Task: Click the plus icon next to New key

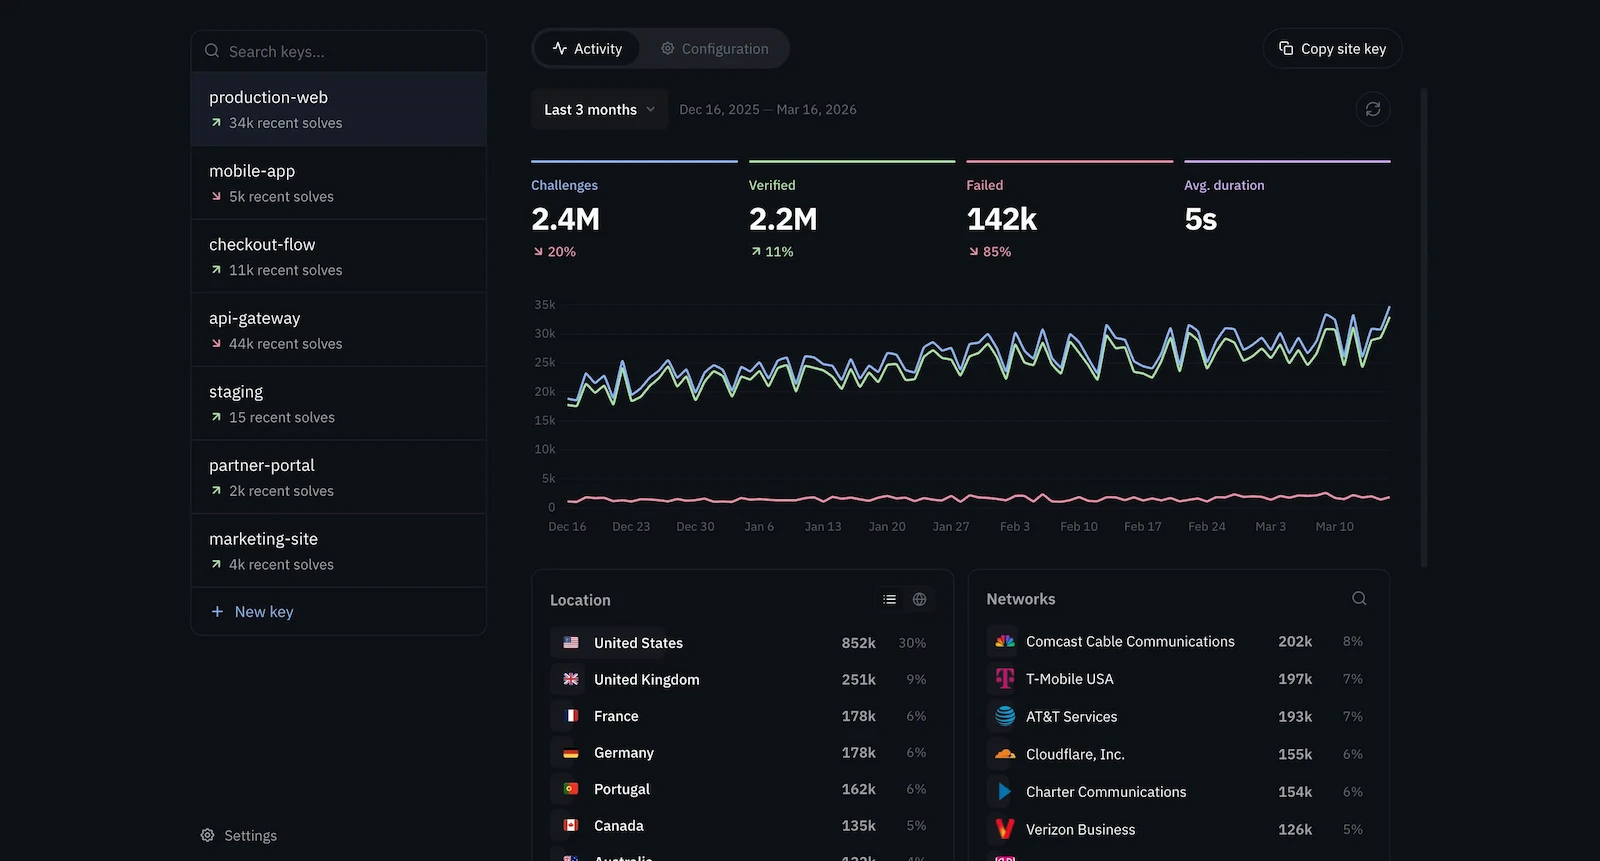Action: click(217, 611)
